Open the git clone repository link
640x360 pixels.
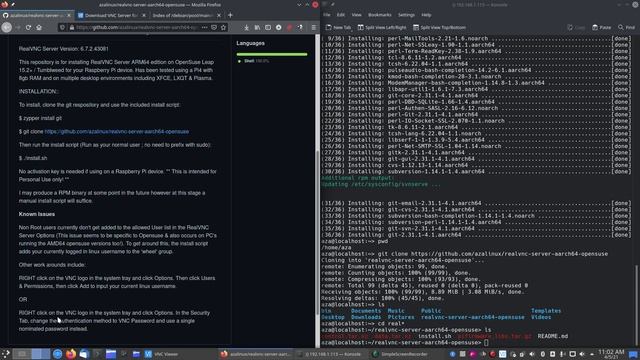117,131
